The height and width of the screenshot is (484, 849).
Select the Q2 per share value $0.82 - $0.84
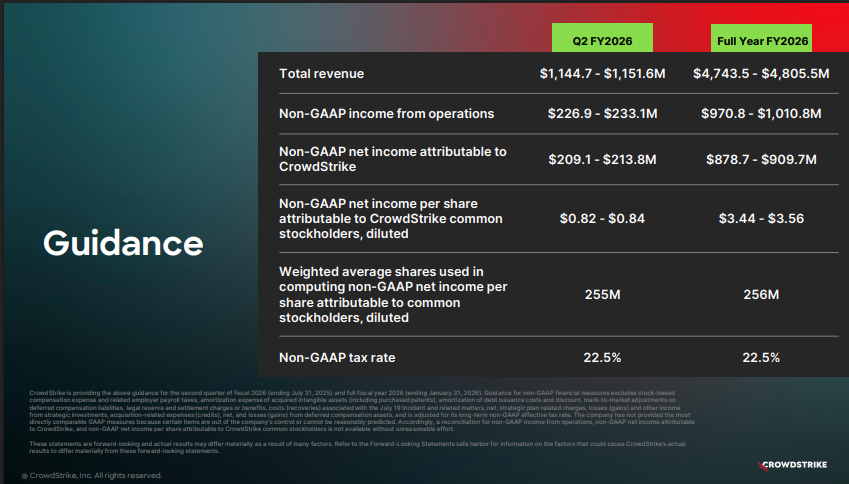[x=602, y=218]
